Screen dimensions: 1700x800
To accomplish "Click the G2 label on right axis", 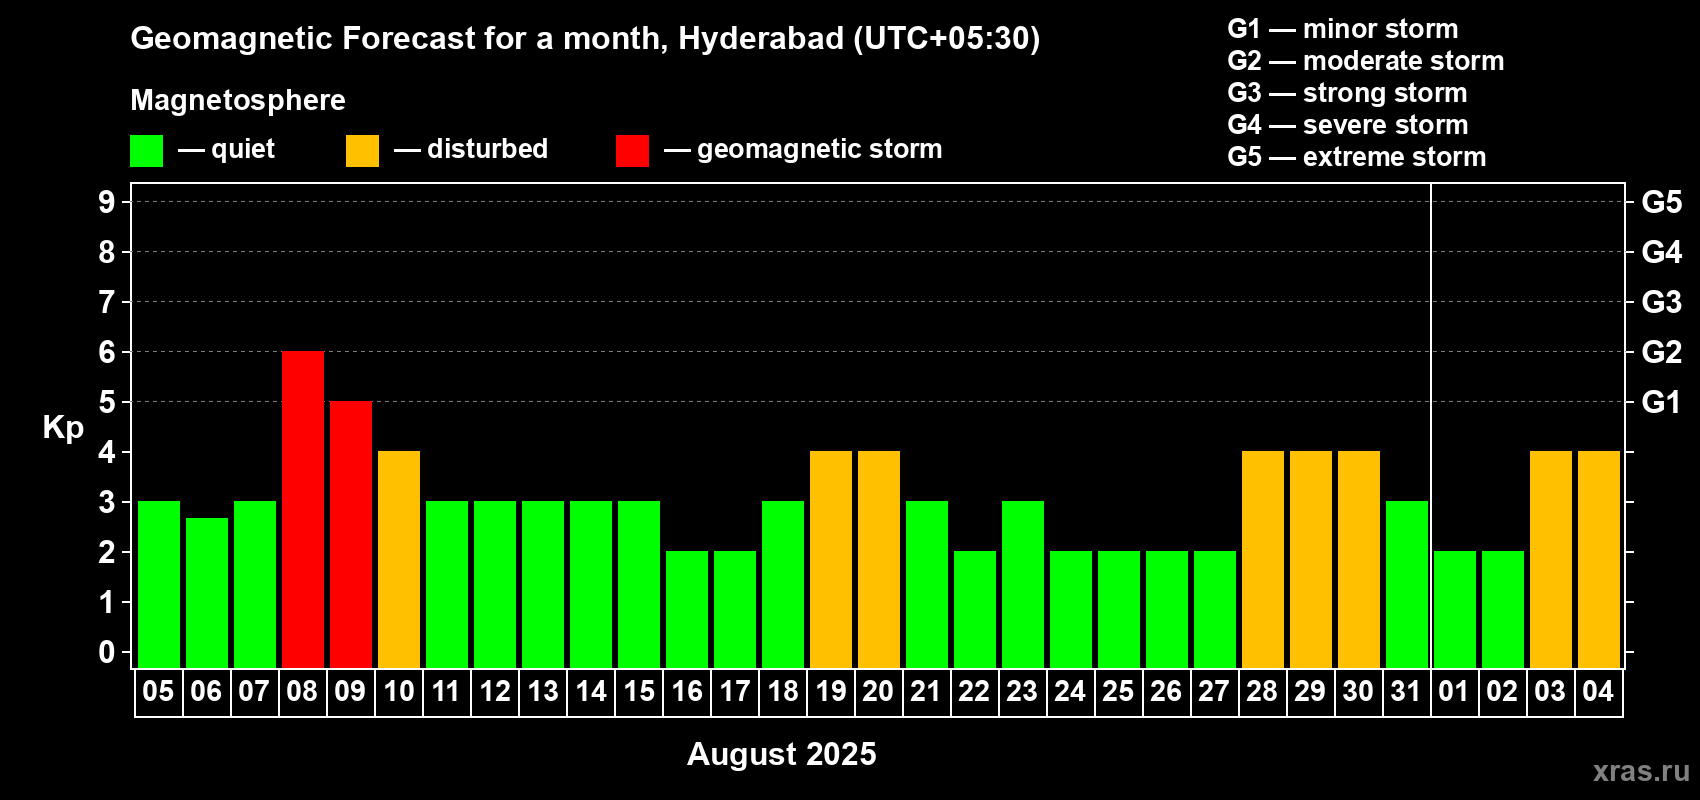I will (x=1662, y=352).
